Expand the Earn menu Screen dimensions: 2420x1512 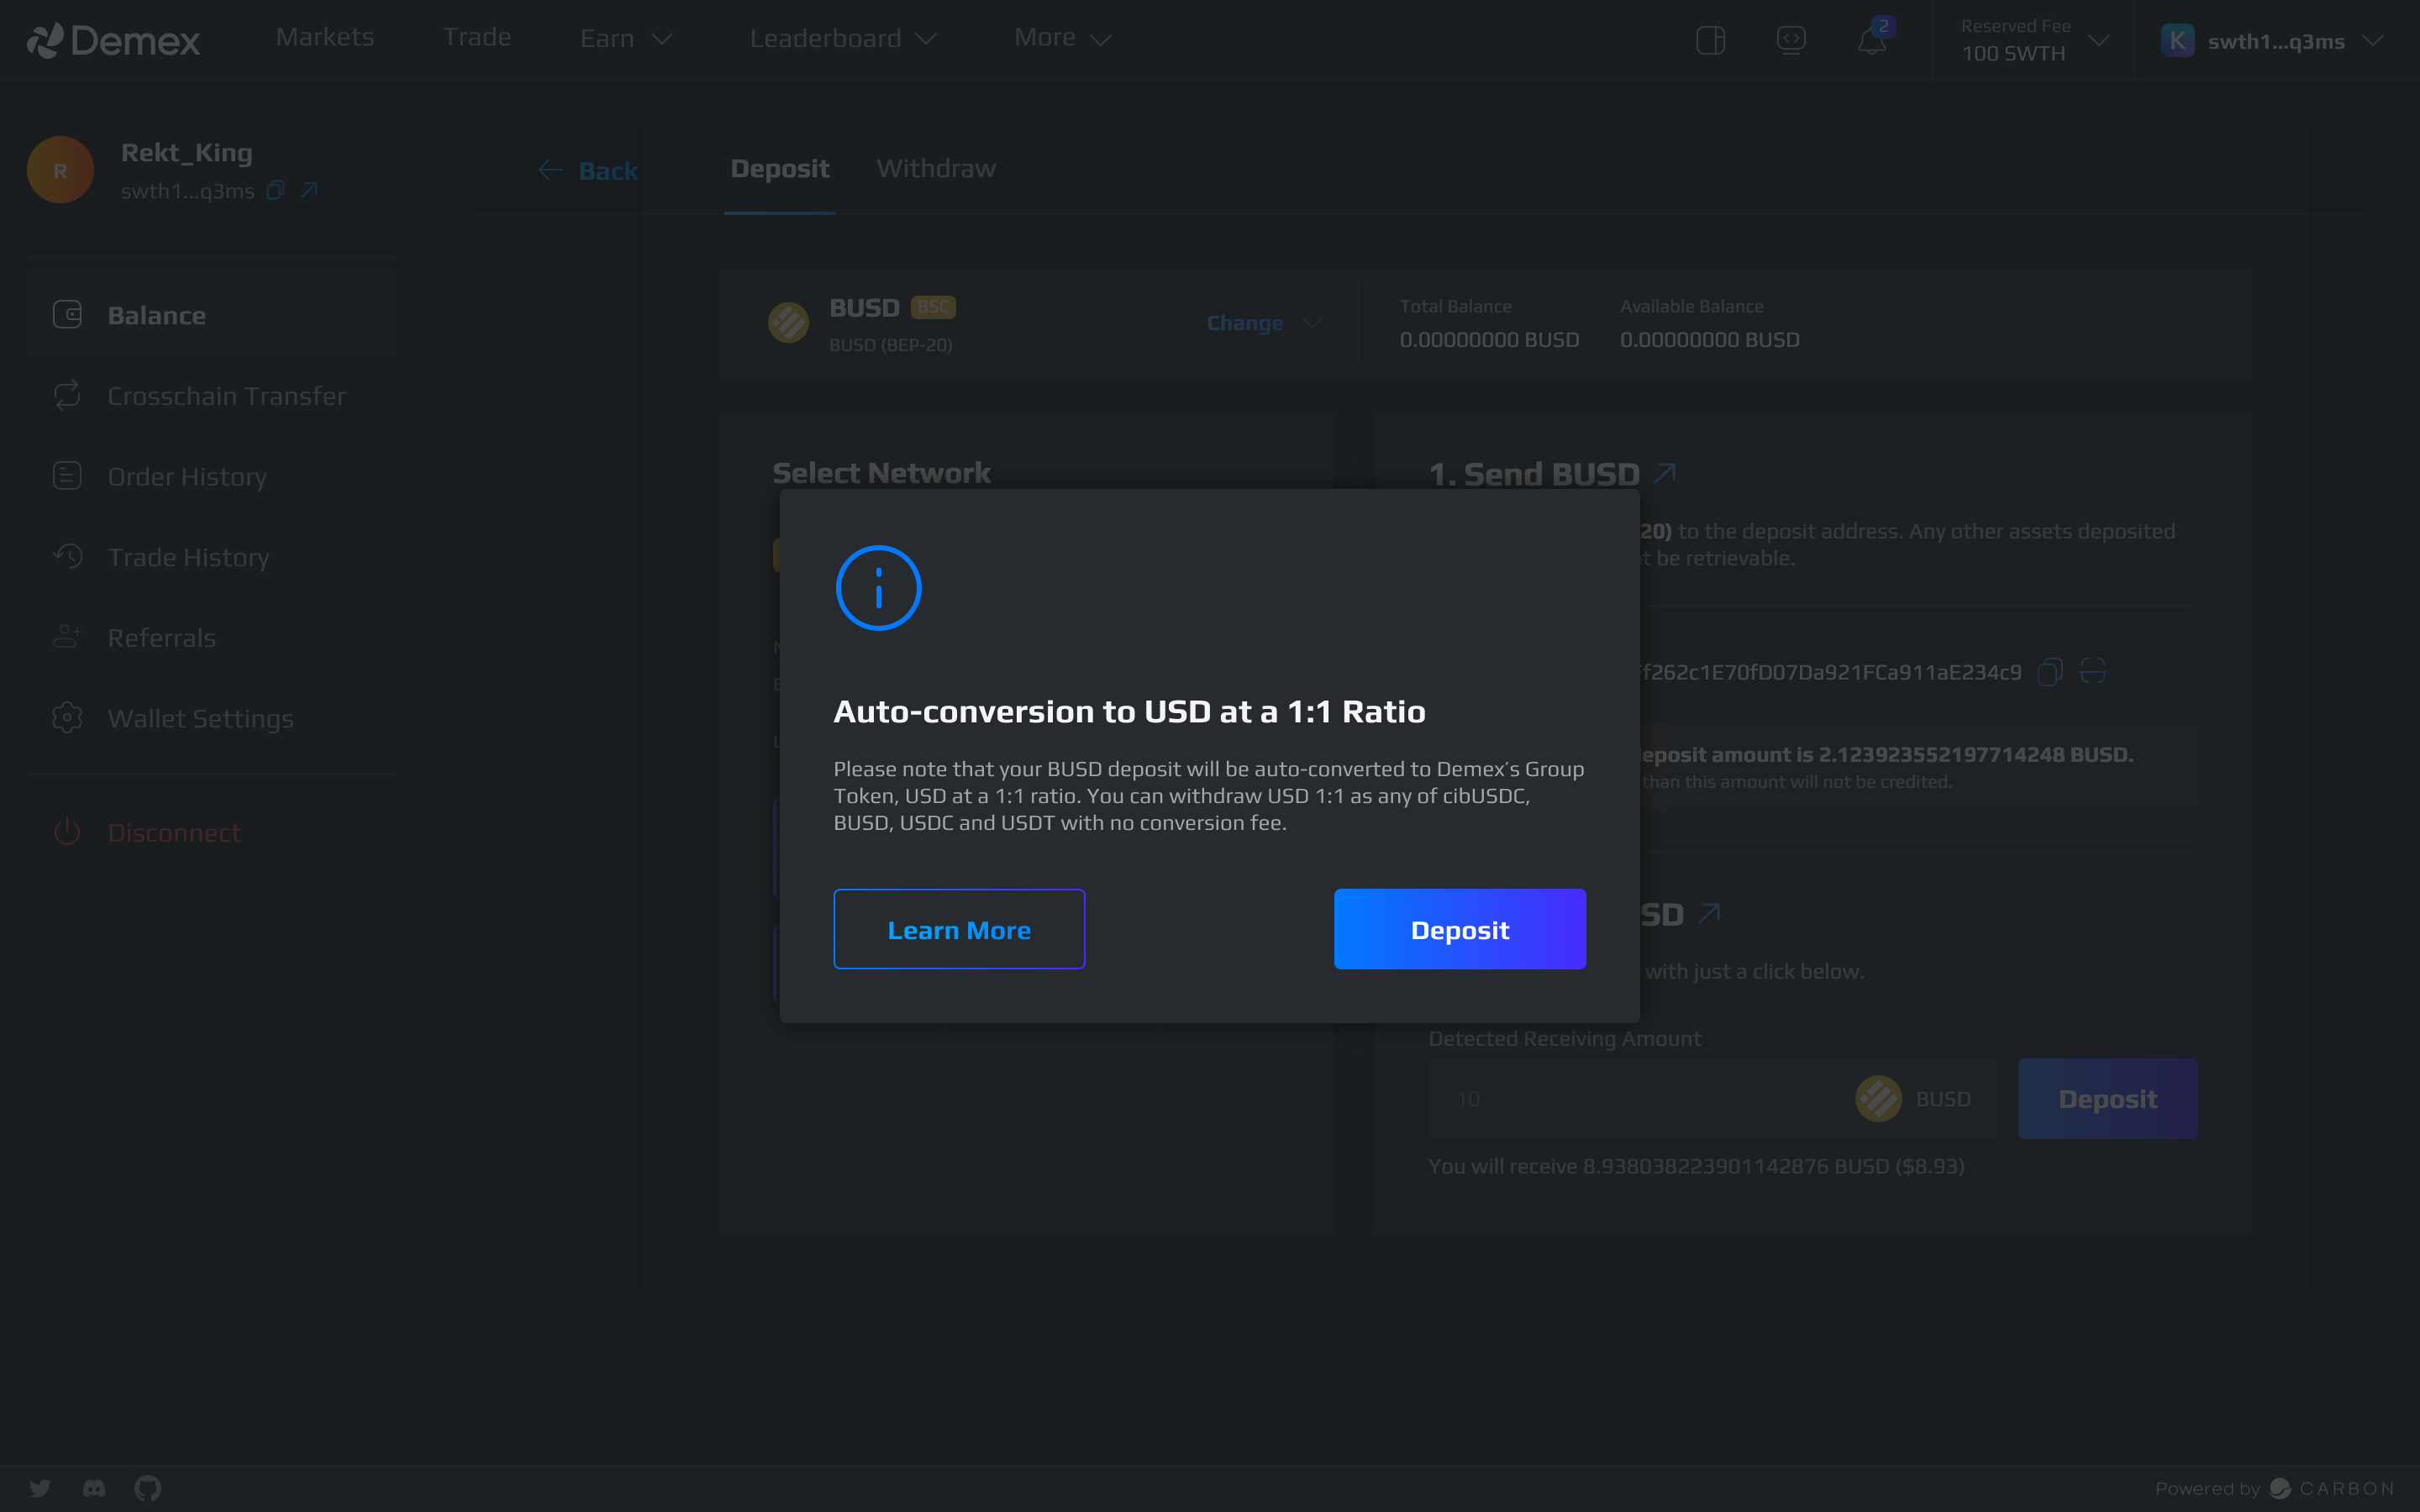click(626, 38)
